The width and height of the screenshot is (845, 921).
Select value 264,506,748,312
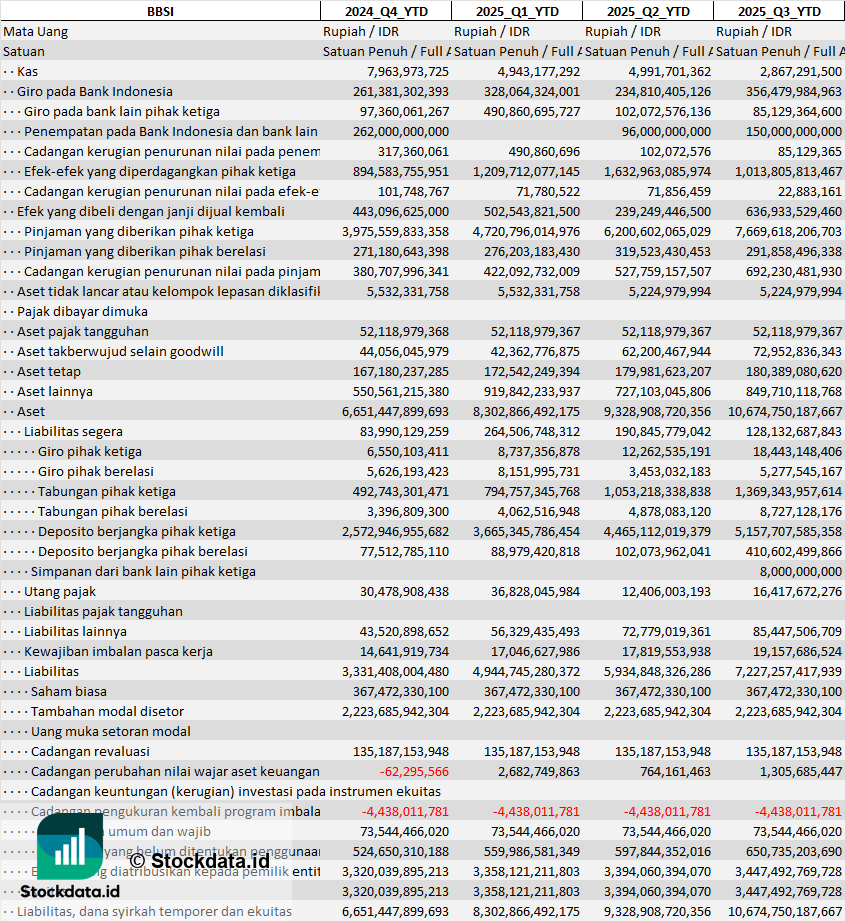click(531, 431)
